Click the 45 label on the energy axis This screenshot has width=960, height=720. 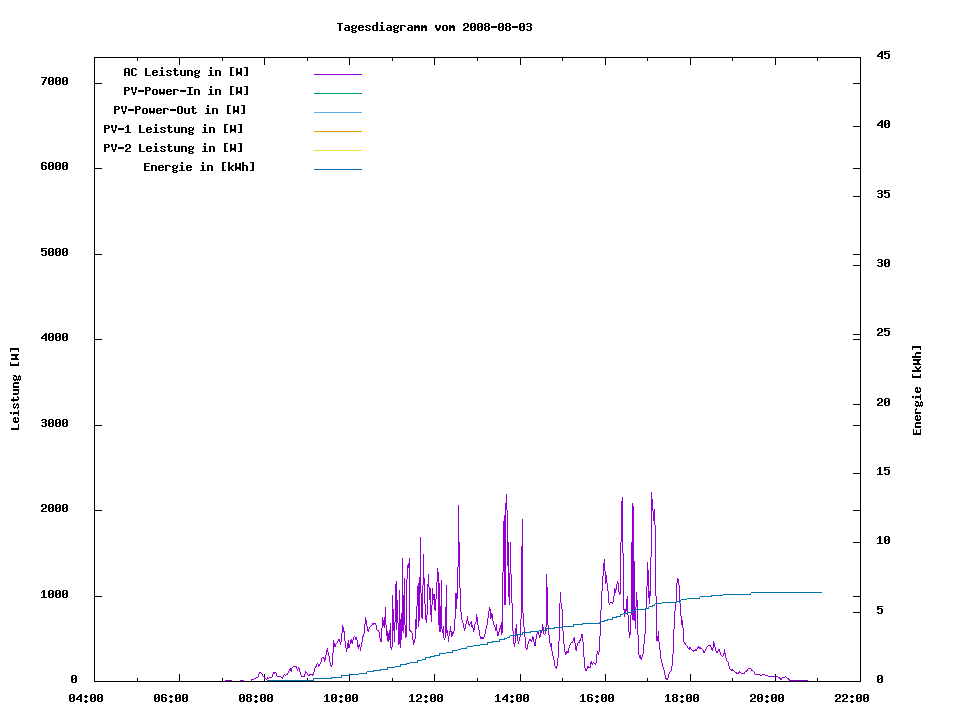click(884, 55)
